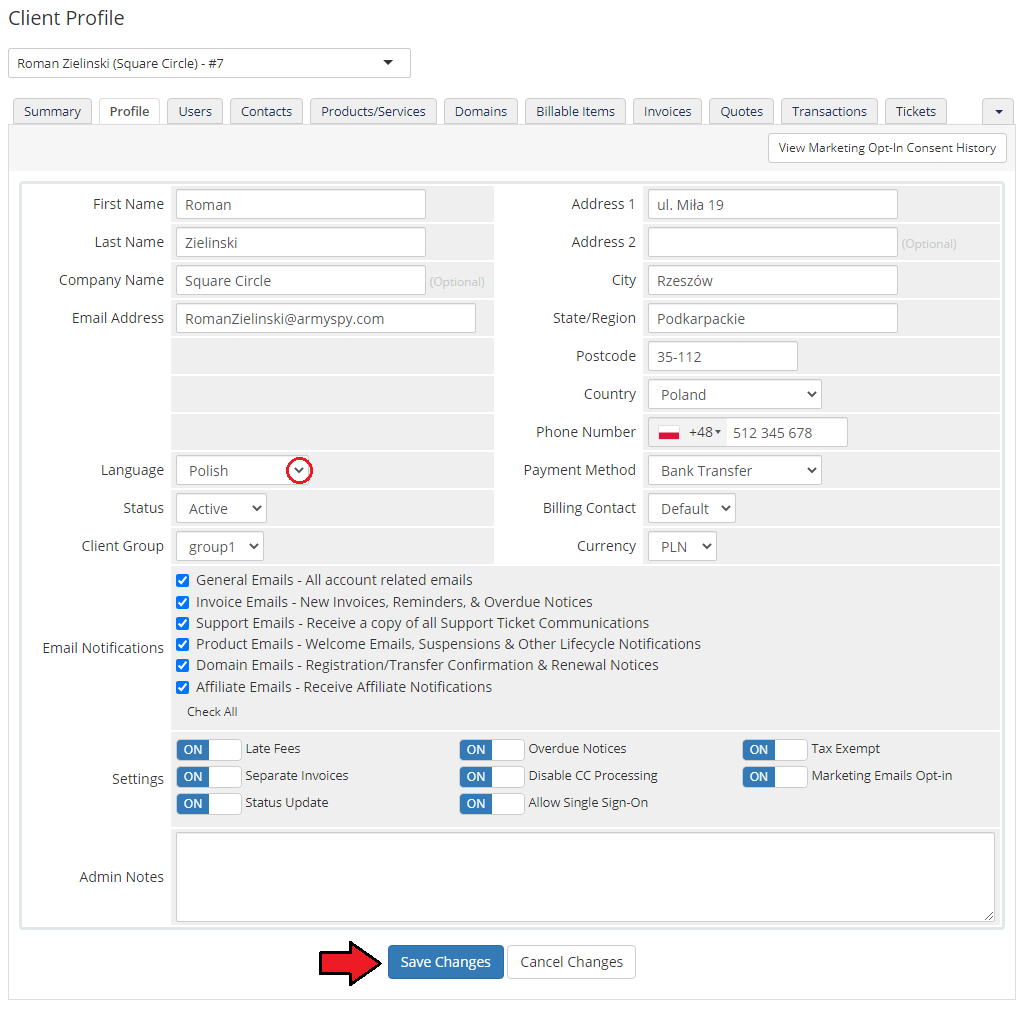Click the Check All link
Image resolution: width=1024 pixels, height=1012 pixels.
click(212, 712)
